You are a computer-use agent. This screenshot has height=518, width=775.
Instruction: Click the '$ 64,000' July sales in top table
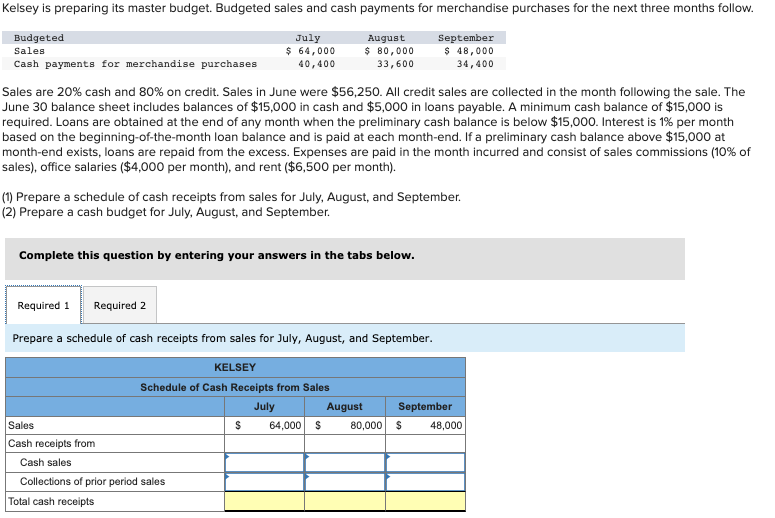pyautogui.click(x=310, y=51)
